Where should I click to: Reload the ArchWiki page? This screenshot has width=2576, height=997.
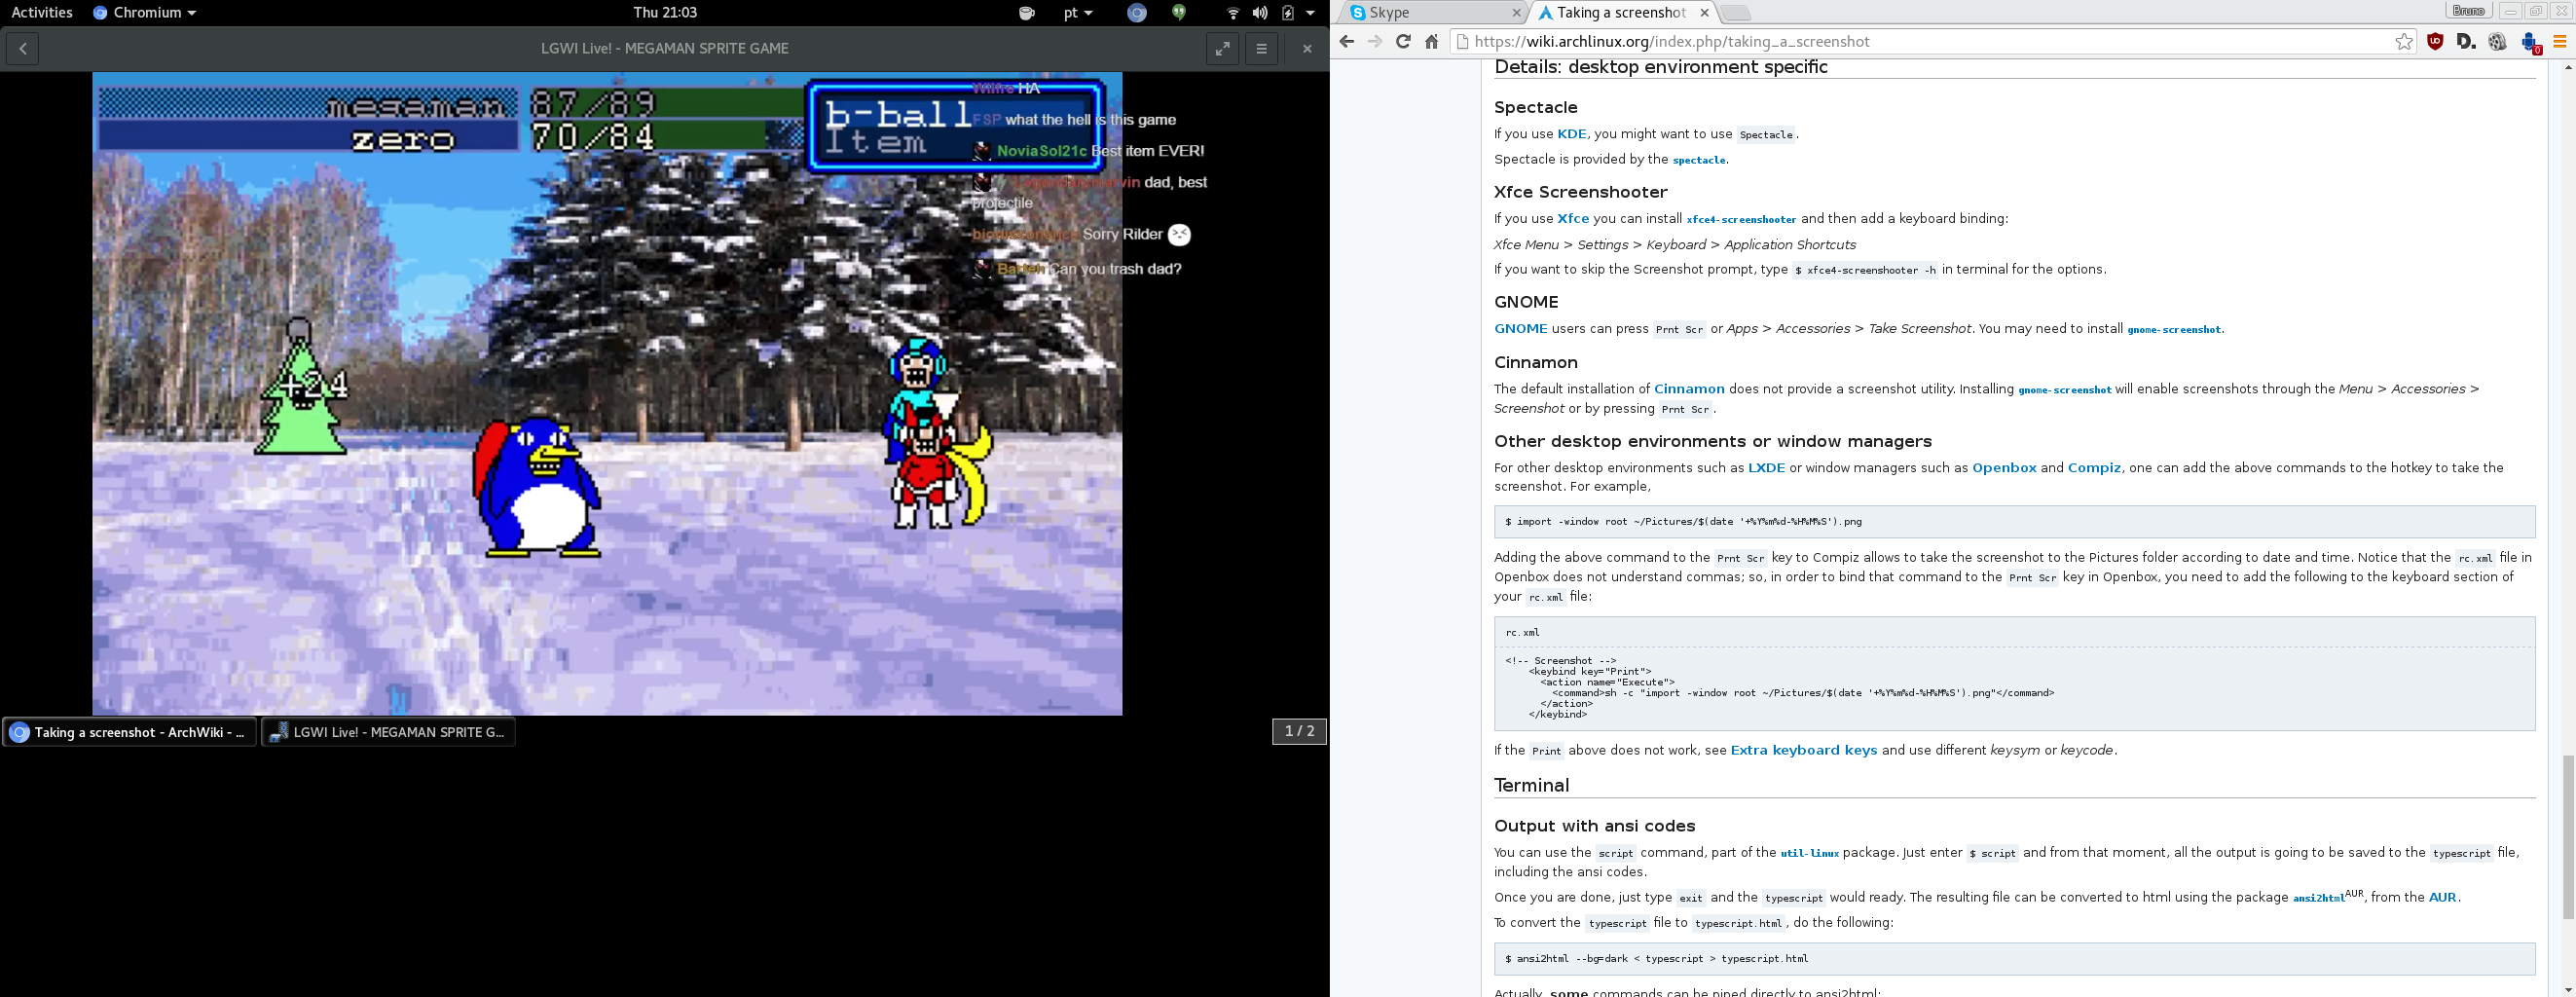click(1403, 42)
